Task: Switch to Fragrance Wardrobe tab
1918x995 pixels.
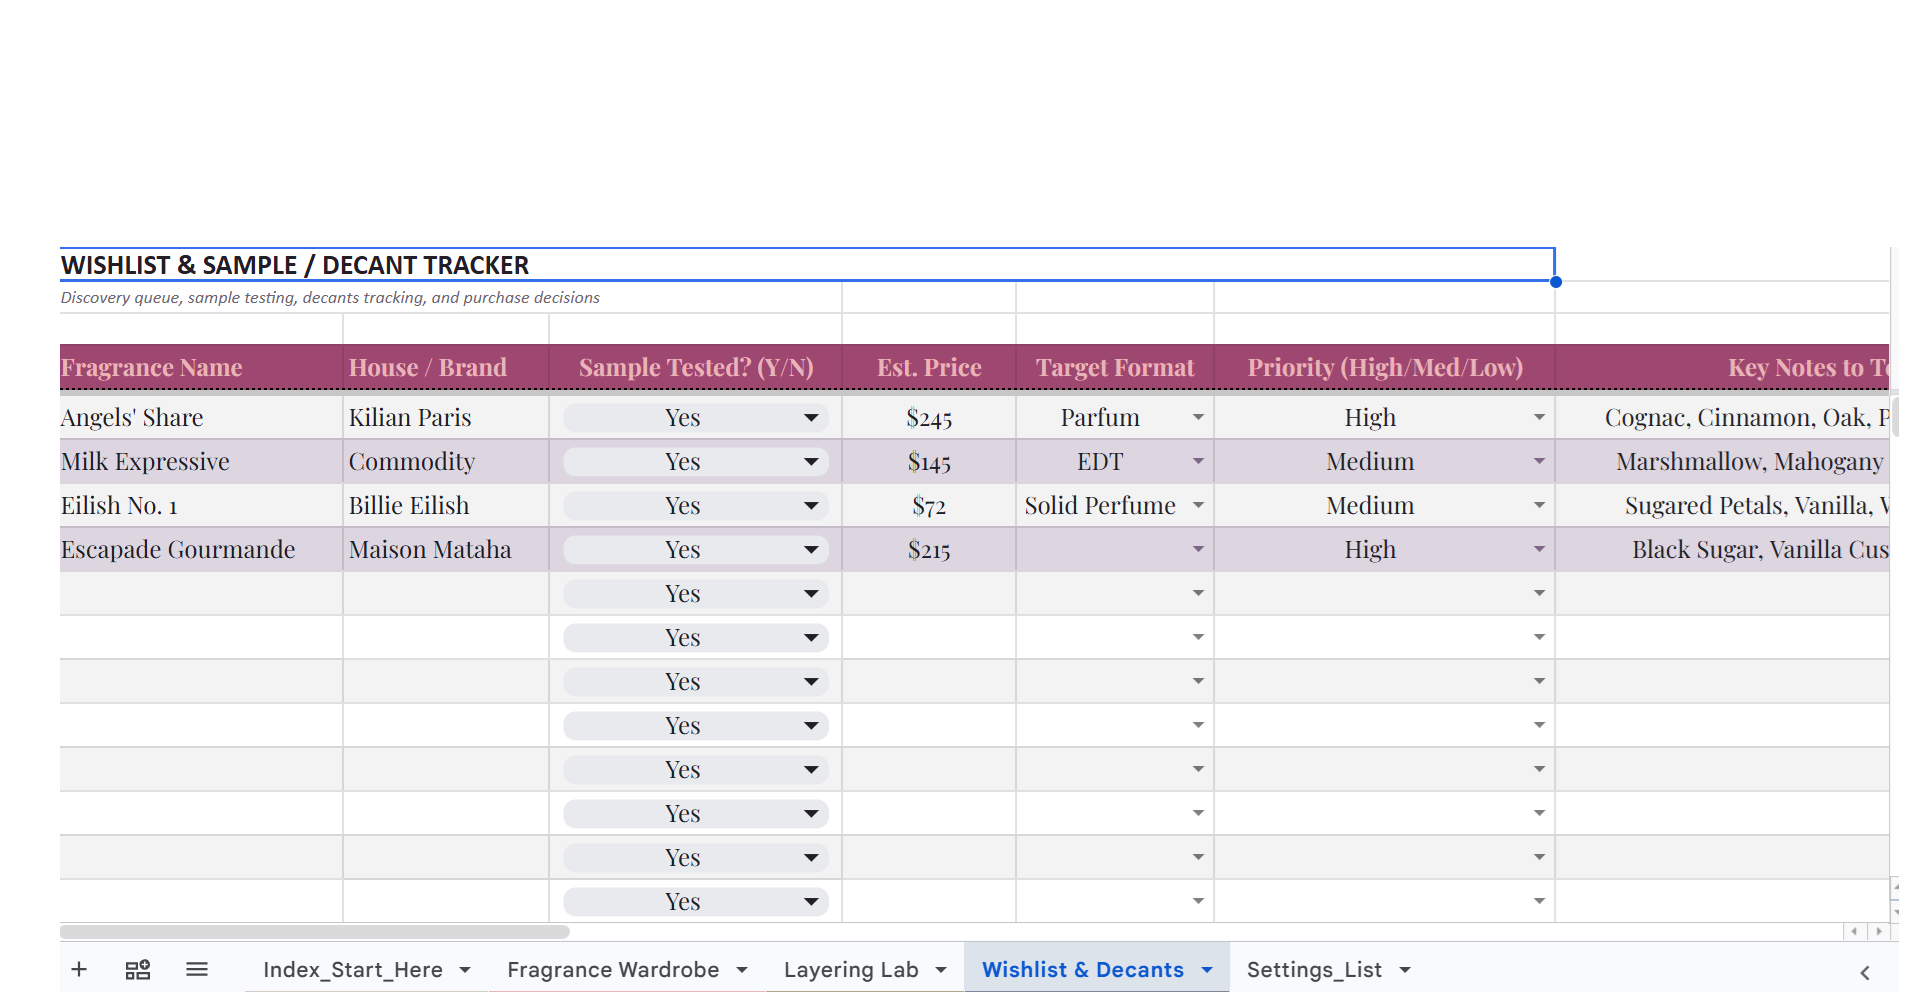Action: (x=613, y=969)
